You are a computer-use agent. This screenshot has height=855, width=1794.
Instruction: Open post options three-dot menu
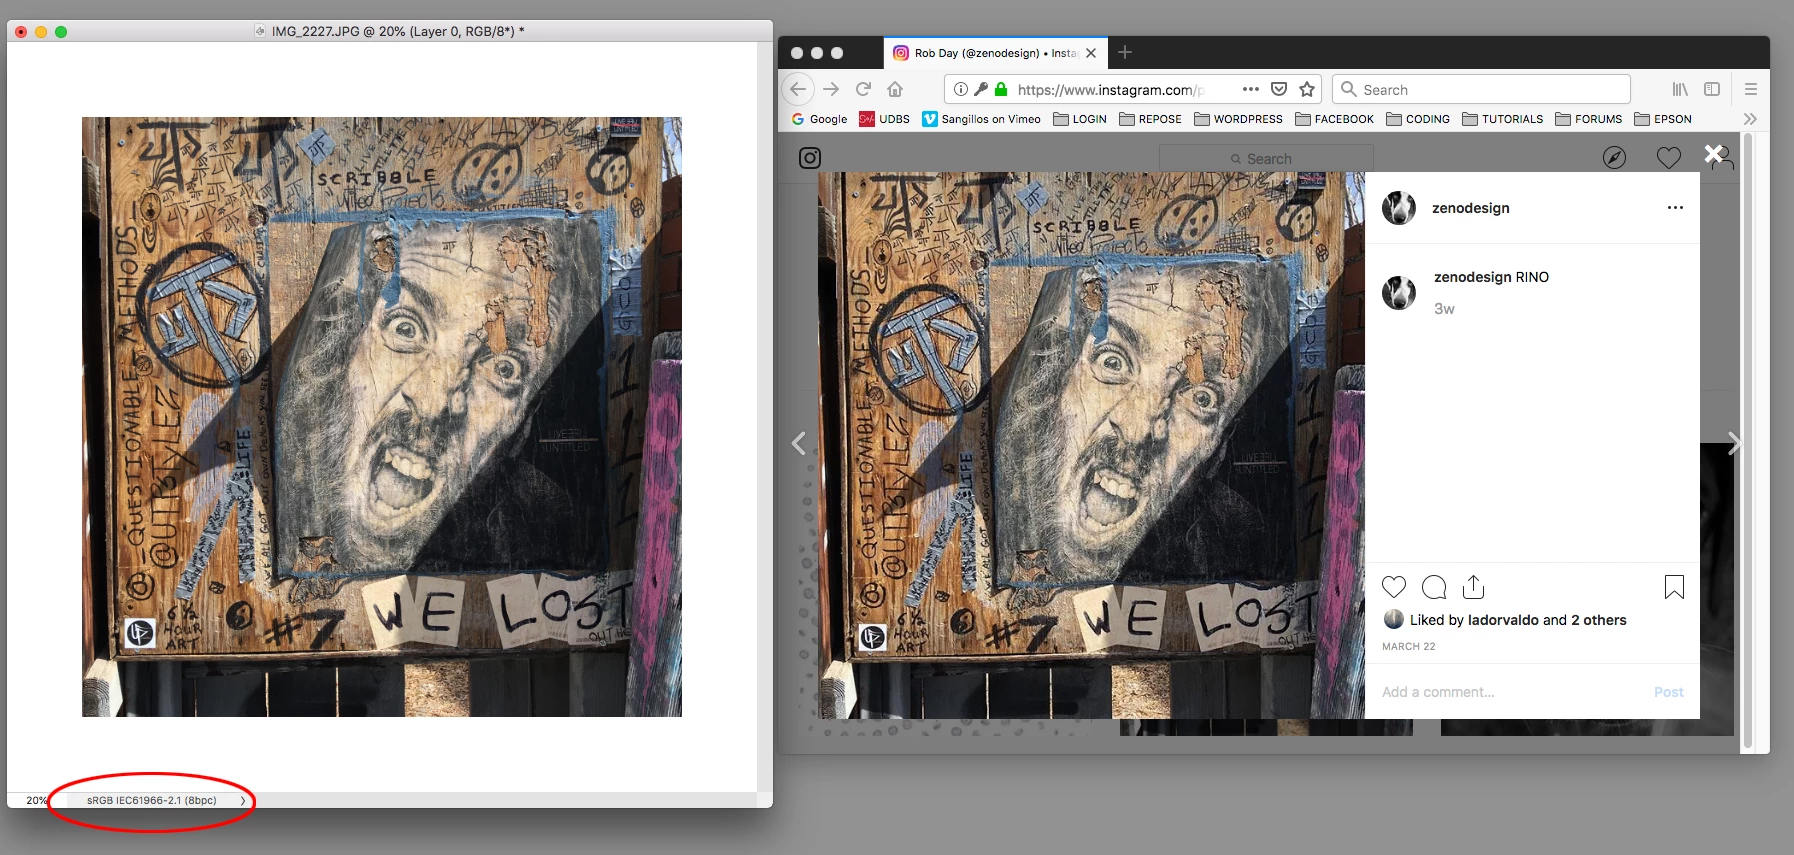coord(1675,208)
